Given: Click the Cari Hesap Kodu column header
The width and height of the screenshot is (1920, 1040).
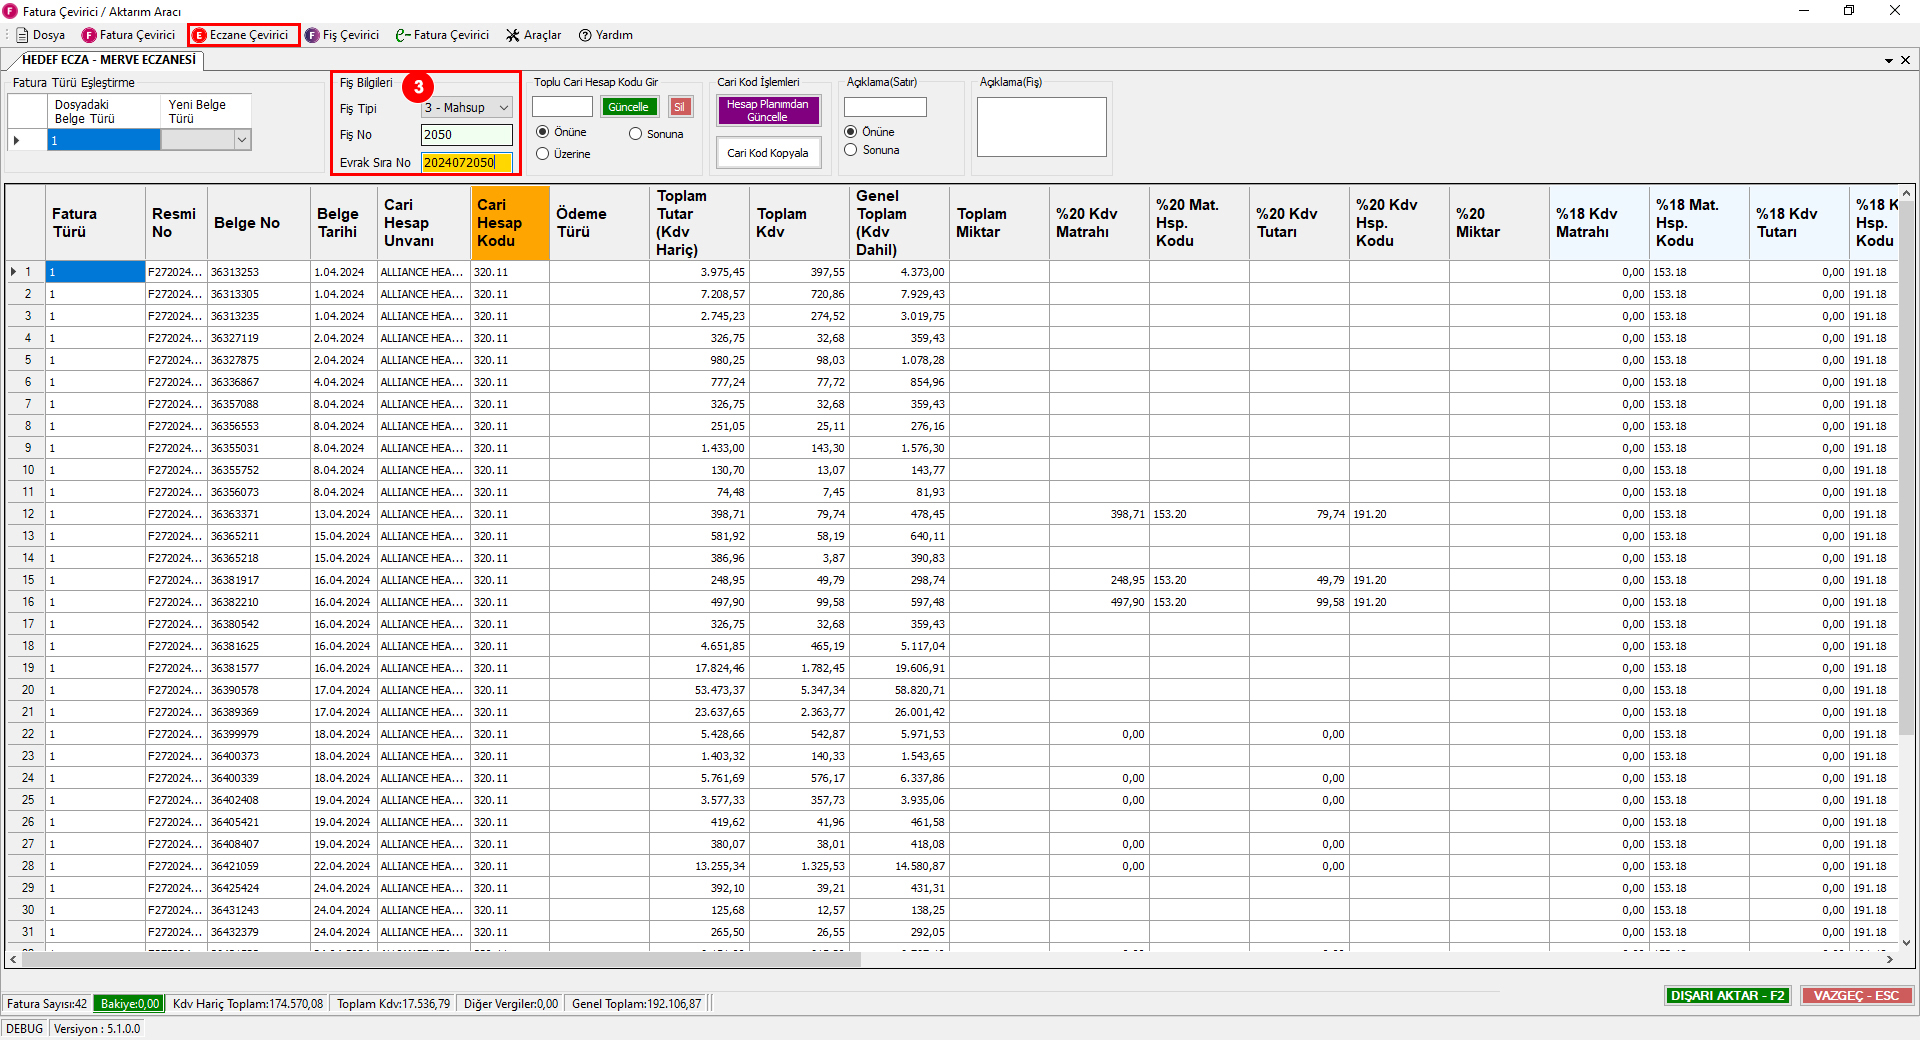Looking at the screenshot, I should tap(509, 223).
